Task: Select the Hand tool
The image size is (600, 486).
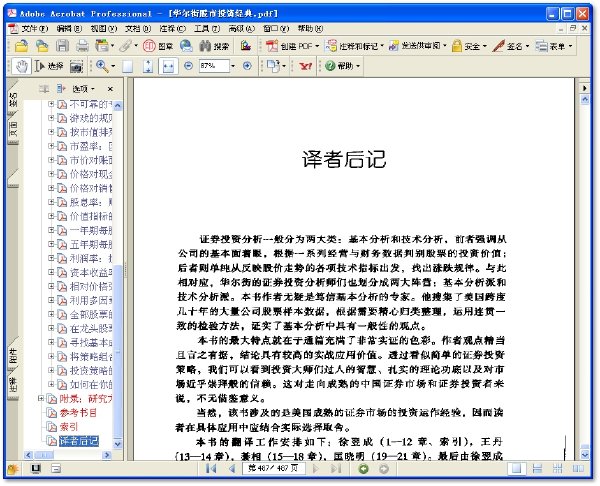Action: pos(21,66)
